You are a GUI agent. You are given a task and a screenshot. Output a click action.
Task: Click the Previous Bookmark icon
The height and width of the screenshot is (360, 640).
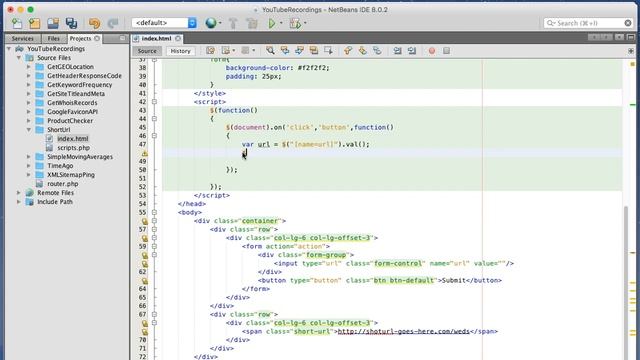point(348,51)
